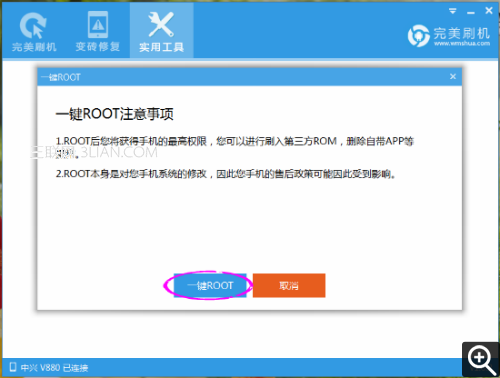Click the 一键ROOT dialog title text
Viewport: 500px width, 378px height.
click(x=60, y=77)
